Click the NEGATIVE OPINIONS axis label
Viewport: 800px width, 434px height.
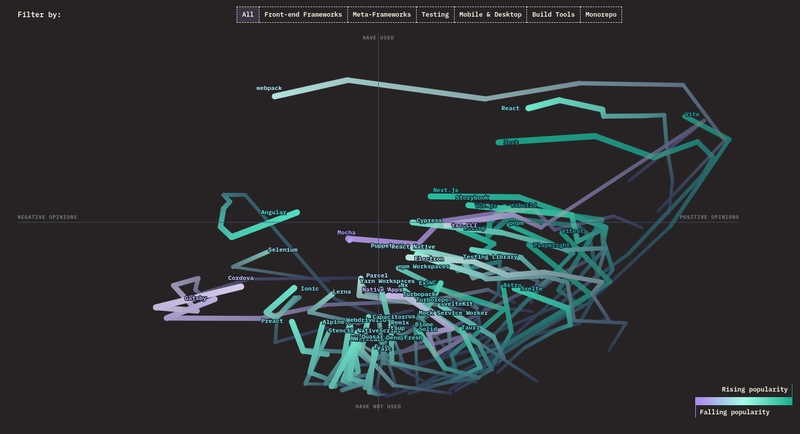click(47, 217)
